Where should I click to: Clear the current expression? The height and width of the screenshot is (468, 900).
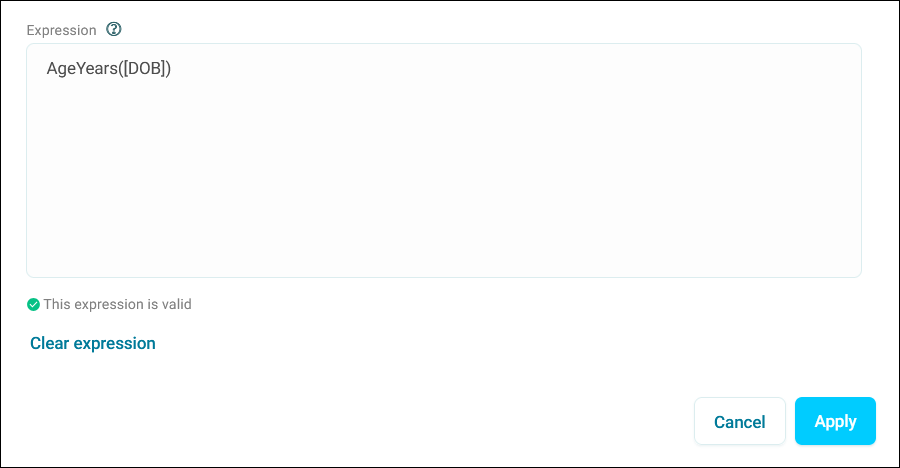[x=93, y=343]
